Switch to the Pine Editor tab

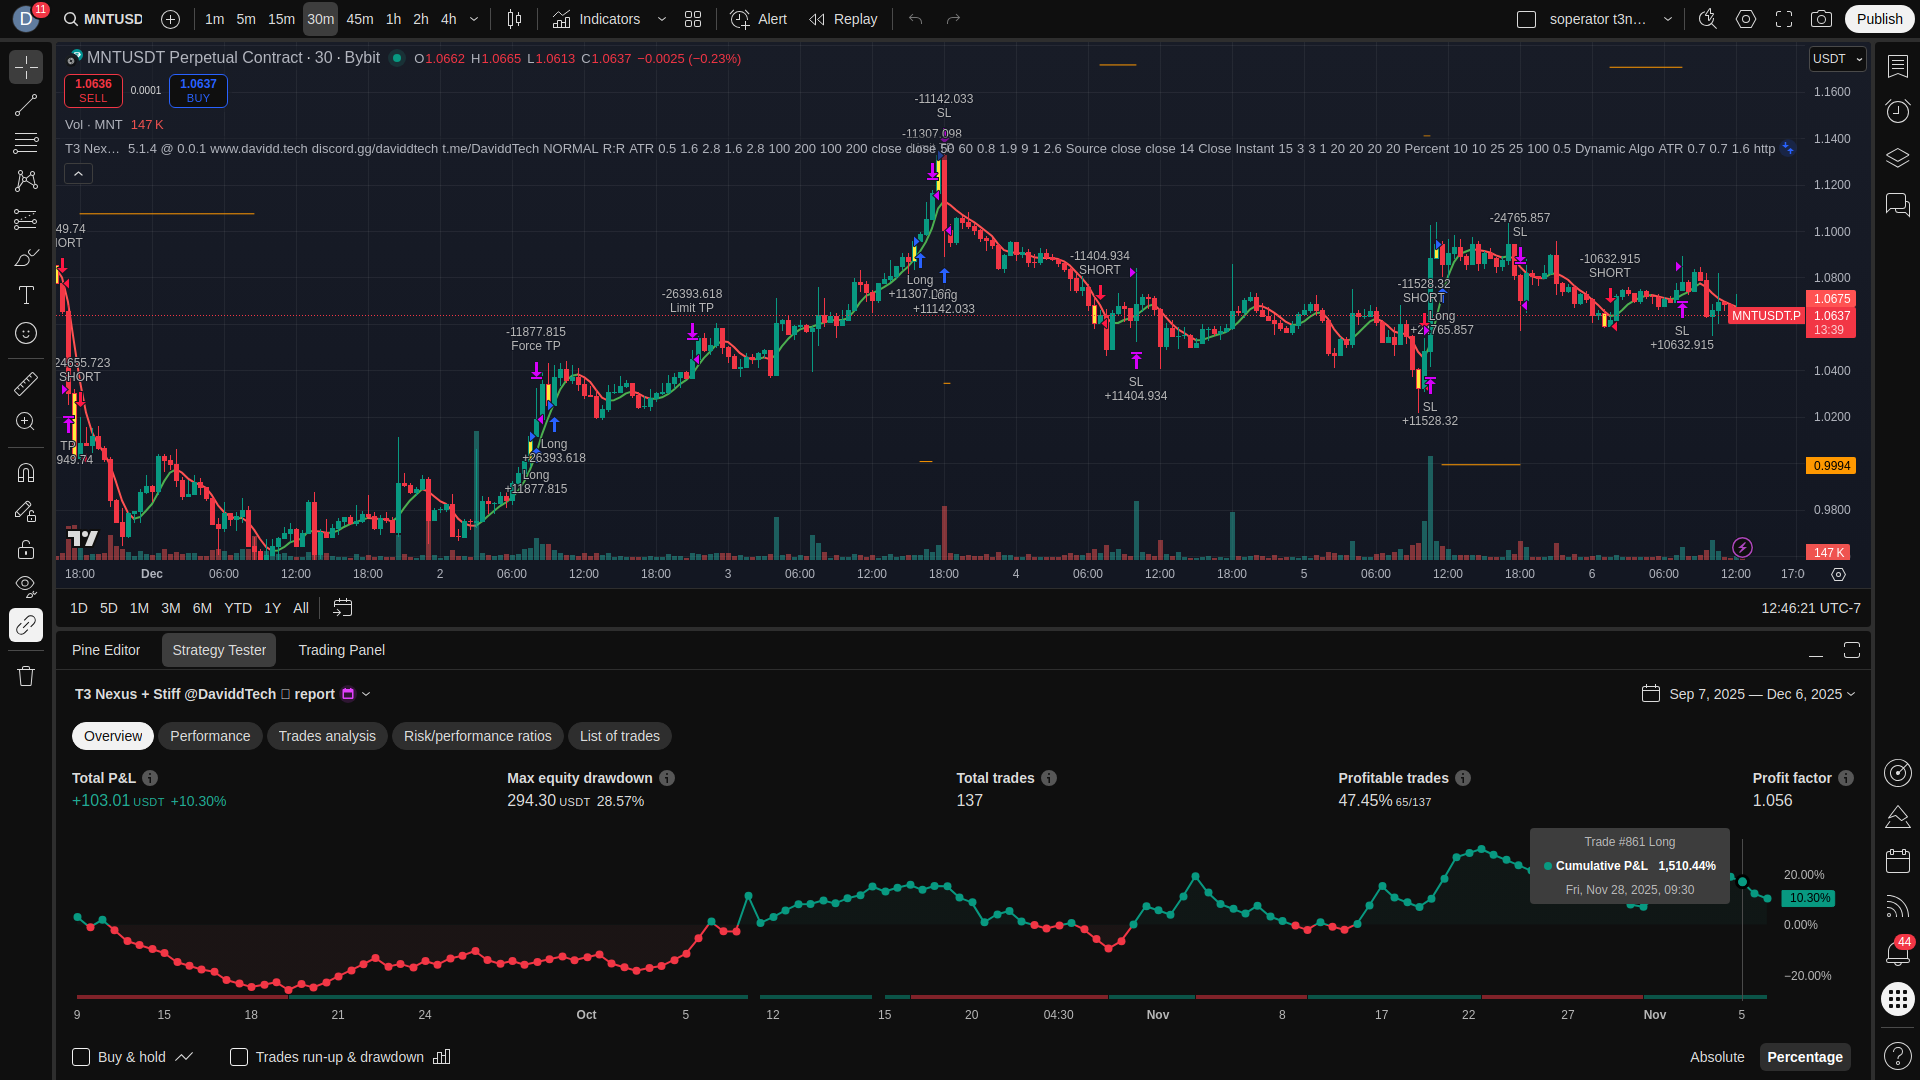tap(106, 650)
